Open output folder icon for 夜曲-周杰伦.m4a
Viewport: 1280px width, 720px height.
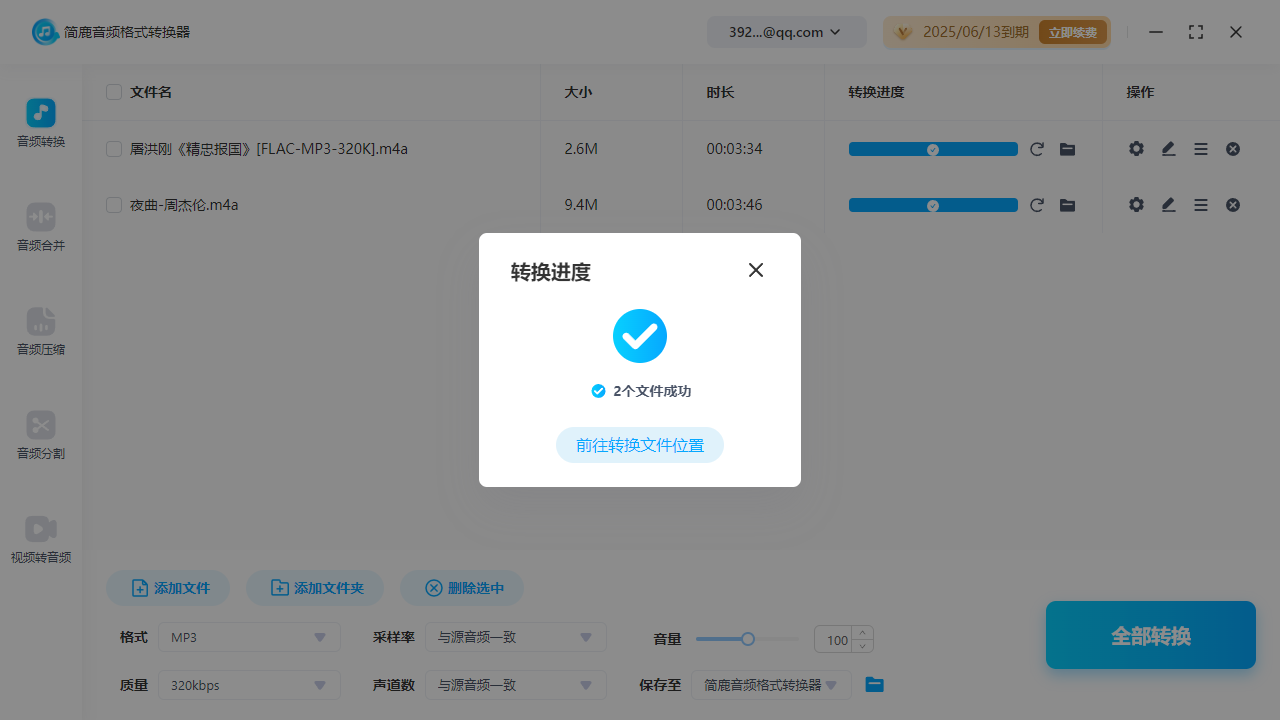[1067, 204]
